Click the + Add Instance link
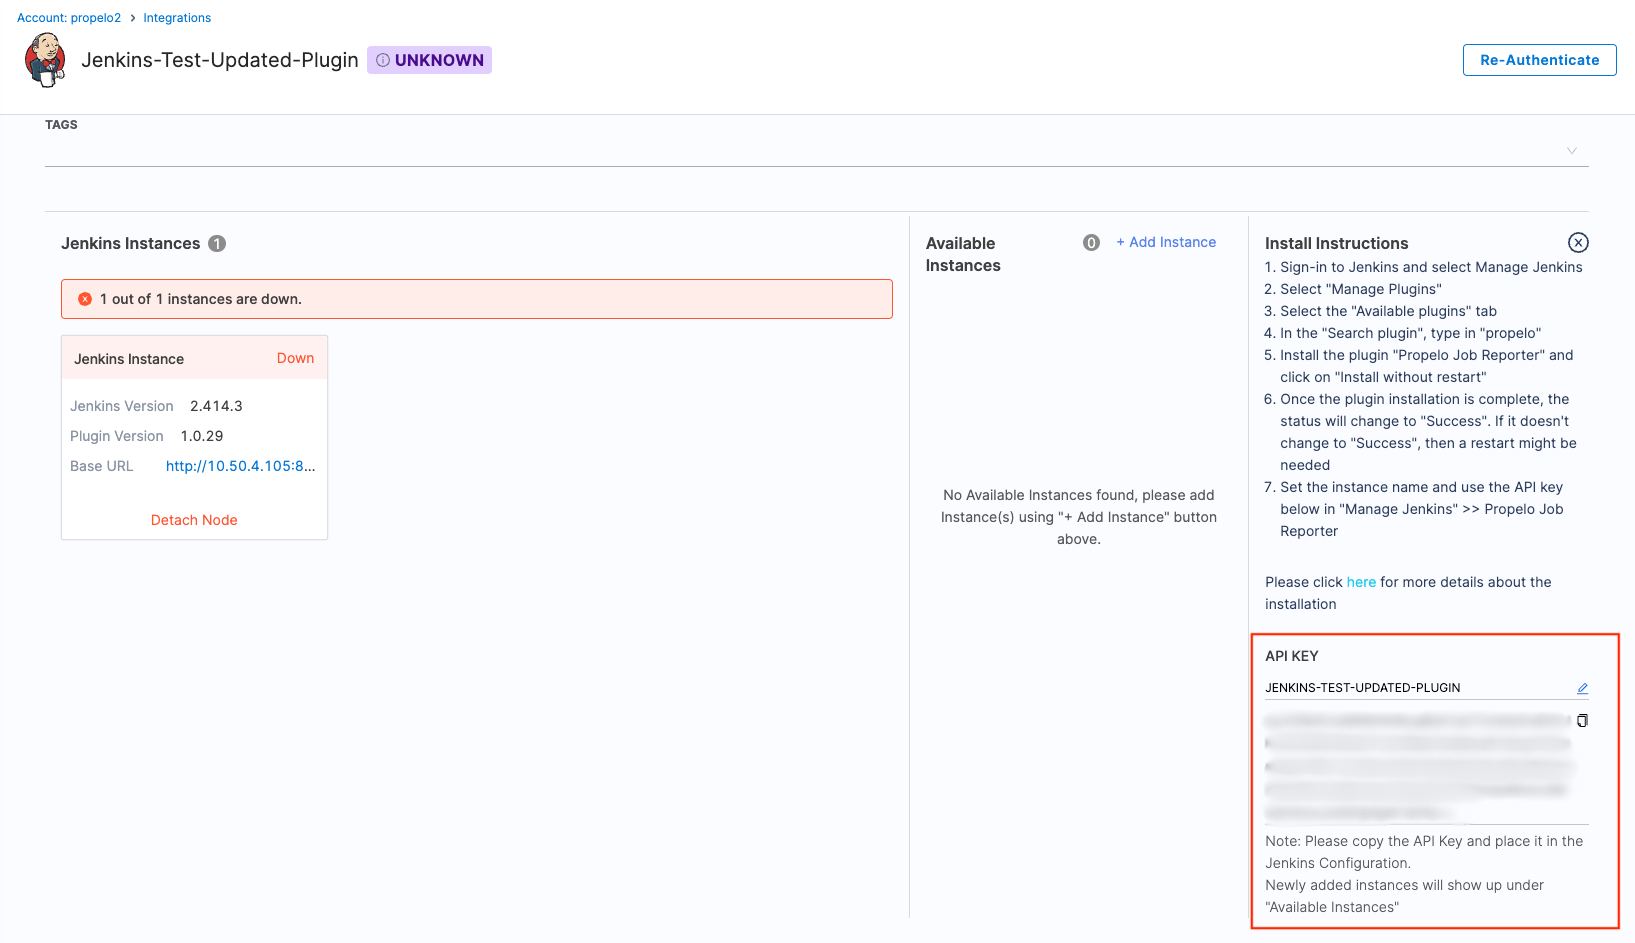The height and width of the screenshot is (943, 1635). click(1166, 242)
